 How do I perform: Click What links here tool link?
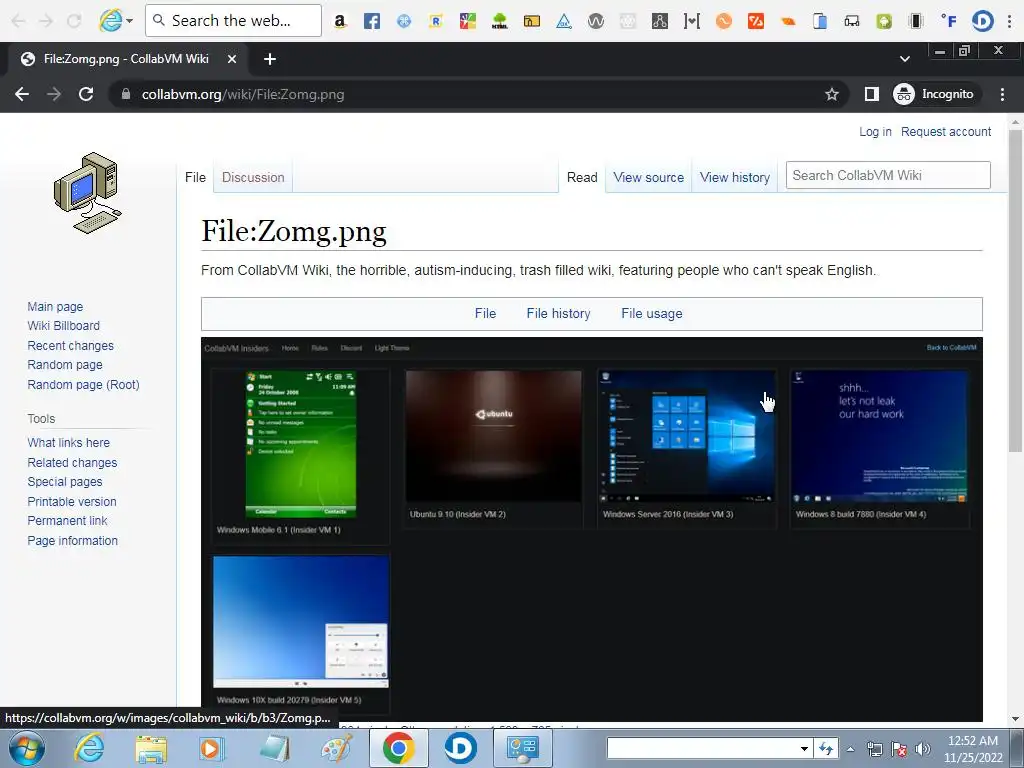(x=69, y=443)
